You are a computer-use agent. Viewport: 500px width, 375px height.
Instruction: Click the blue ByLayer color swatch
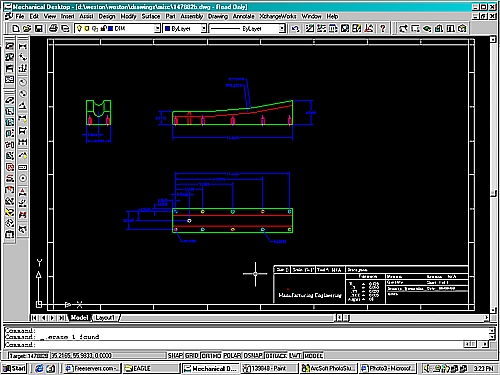tap(168, 29)
